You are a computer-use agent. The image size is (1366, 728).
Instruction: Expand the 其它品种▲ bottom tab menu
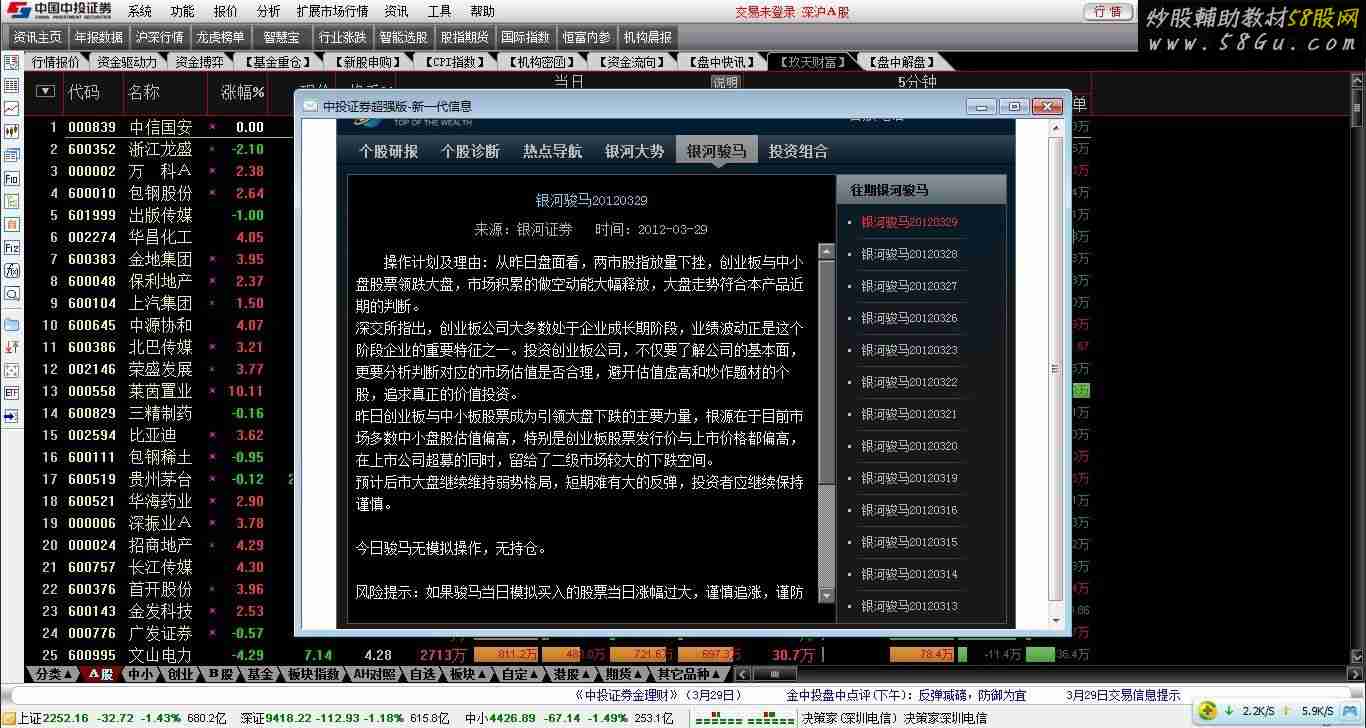(x=690, y=675)
